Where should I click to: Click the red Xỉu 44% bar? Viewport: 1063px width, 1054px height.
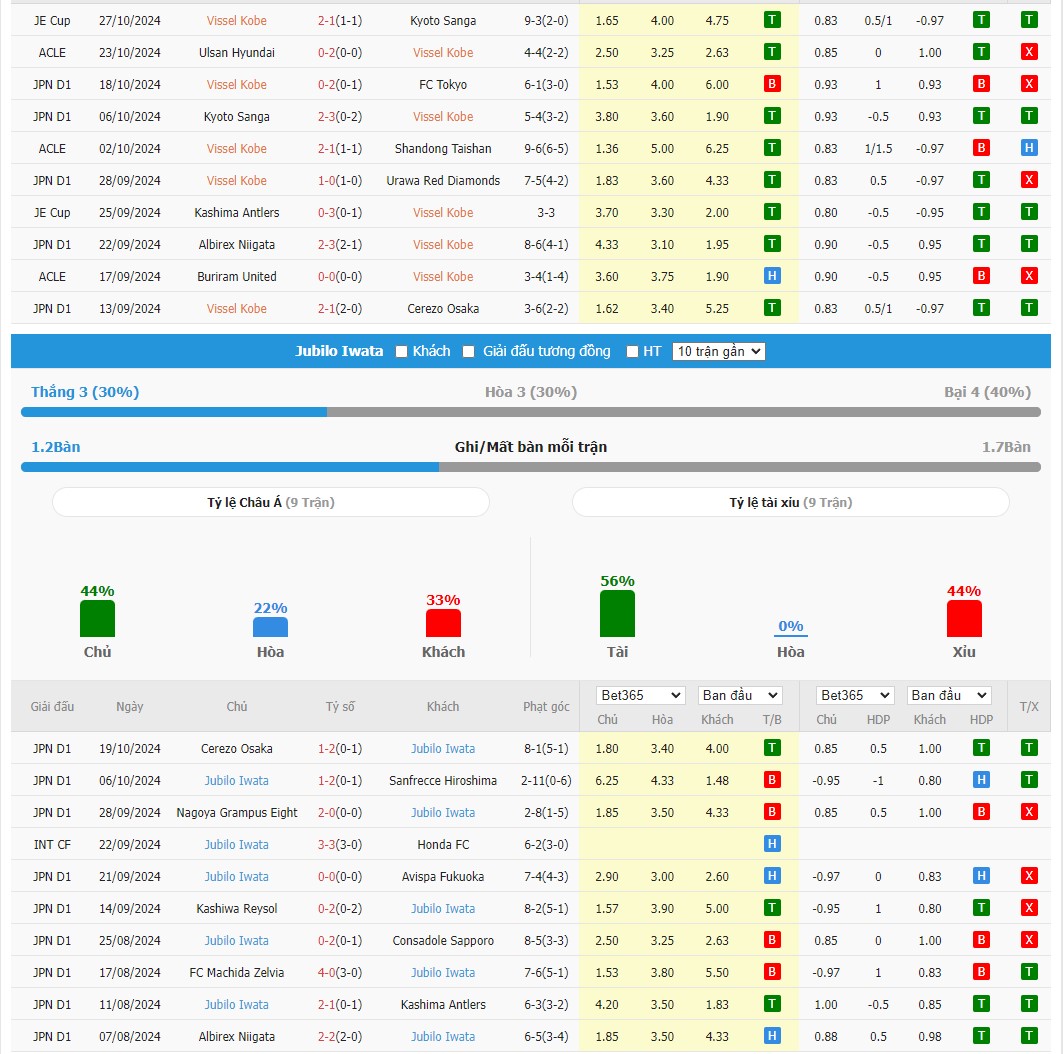tap(964, 619)
